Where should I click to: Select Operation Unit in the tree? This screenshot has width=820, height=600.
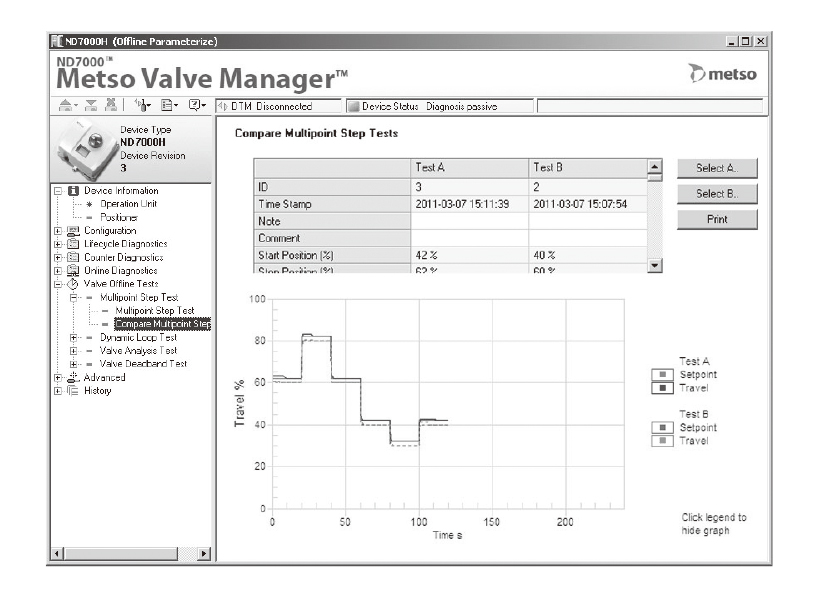(128, 204)
